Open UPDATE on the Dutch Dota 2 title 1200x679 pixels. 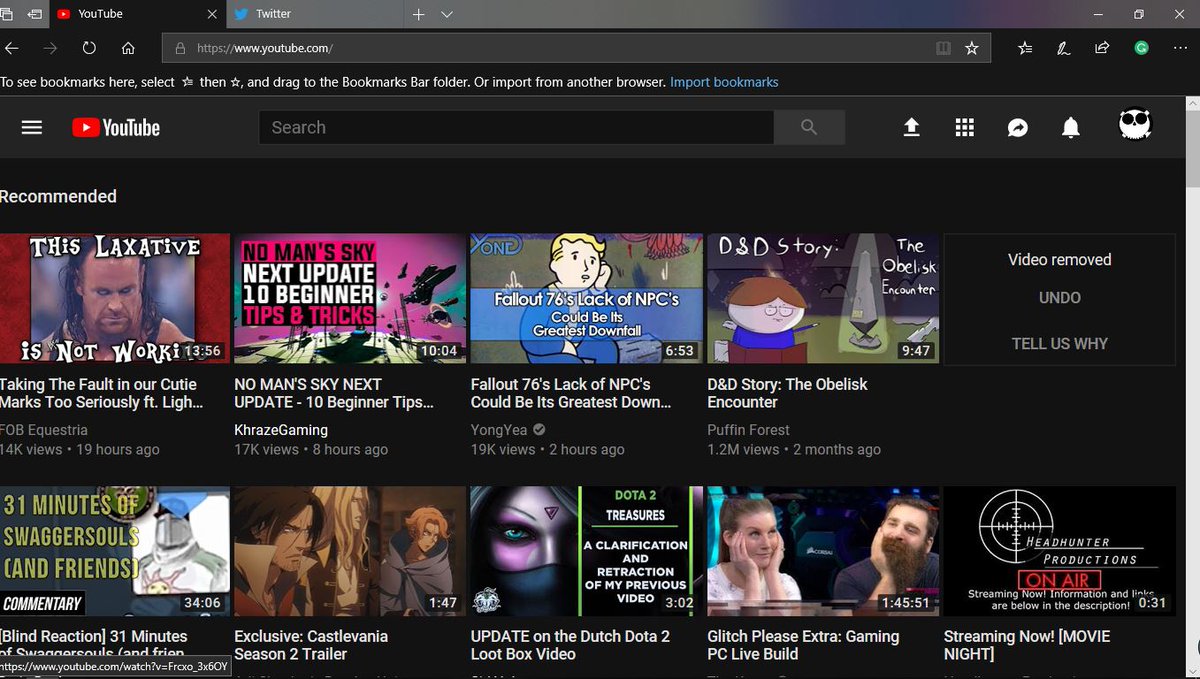click(x=570, y=645)
